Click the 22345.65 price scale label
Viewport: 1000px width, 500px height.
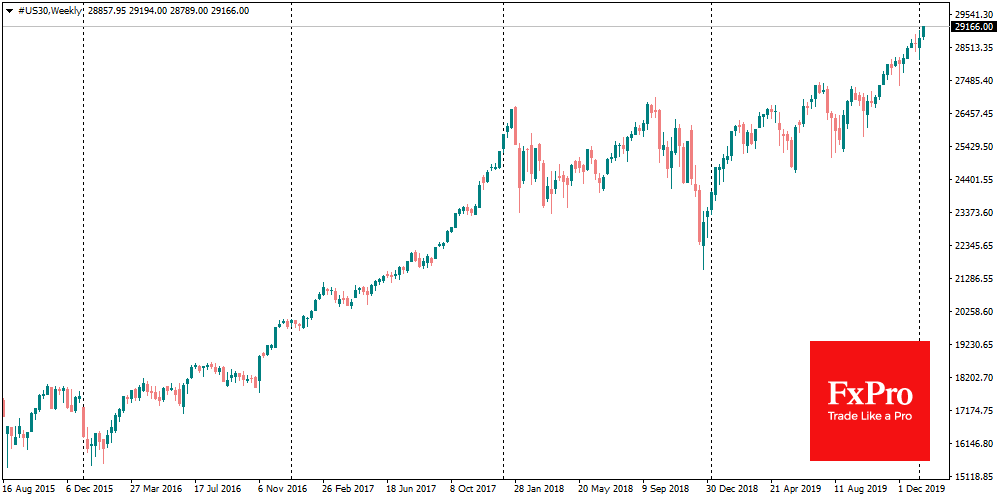click(973, 245)
